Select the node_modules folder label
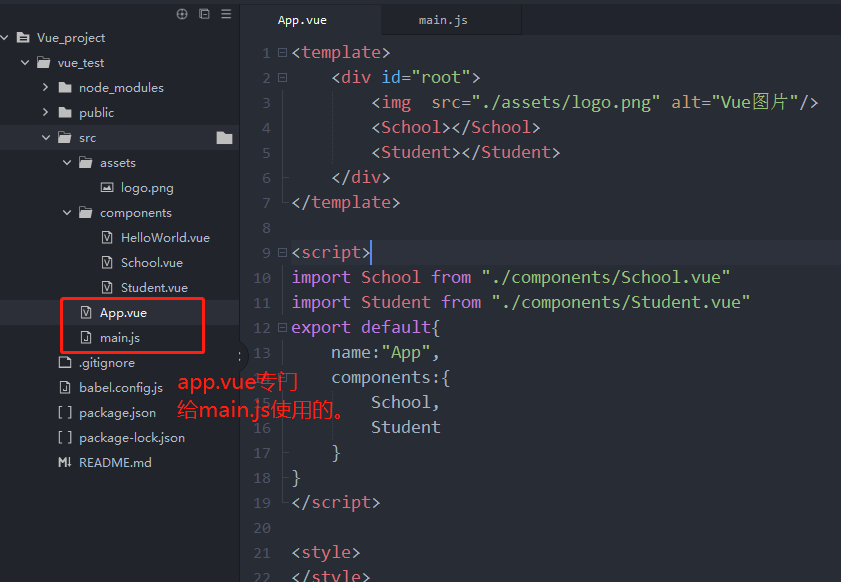Viewport: 841px width, 582px height. coord(121,88)
